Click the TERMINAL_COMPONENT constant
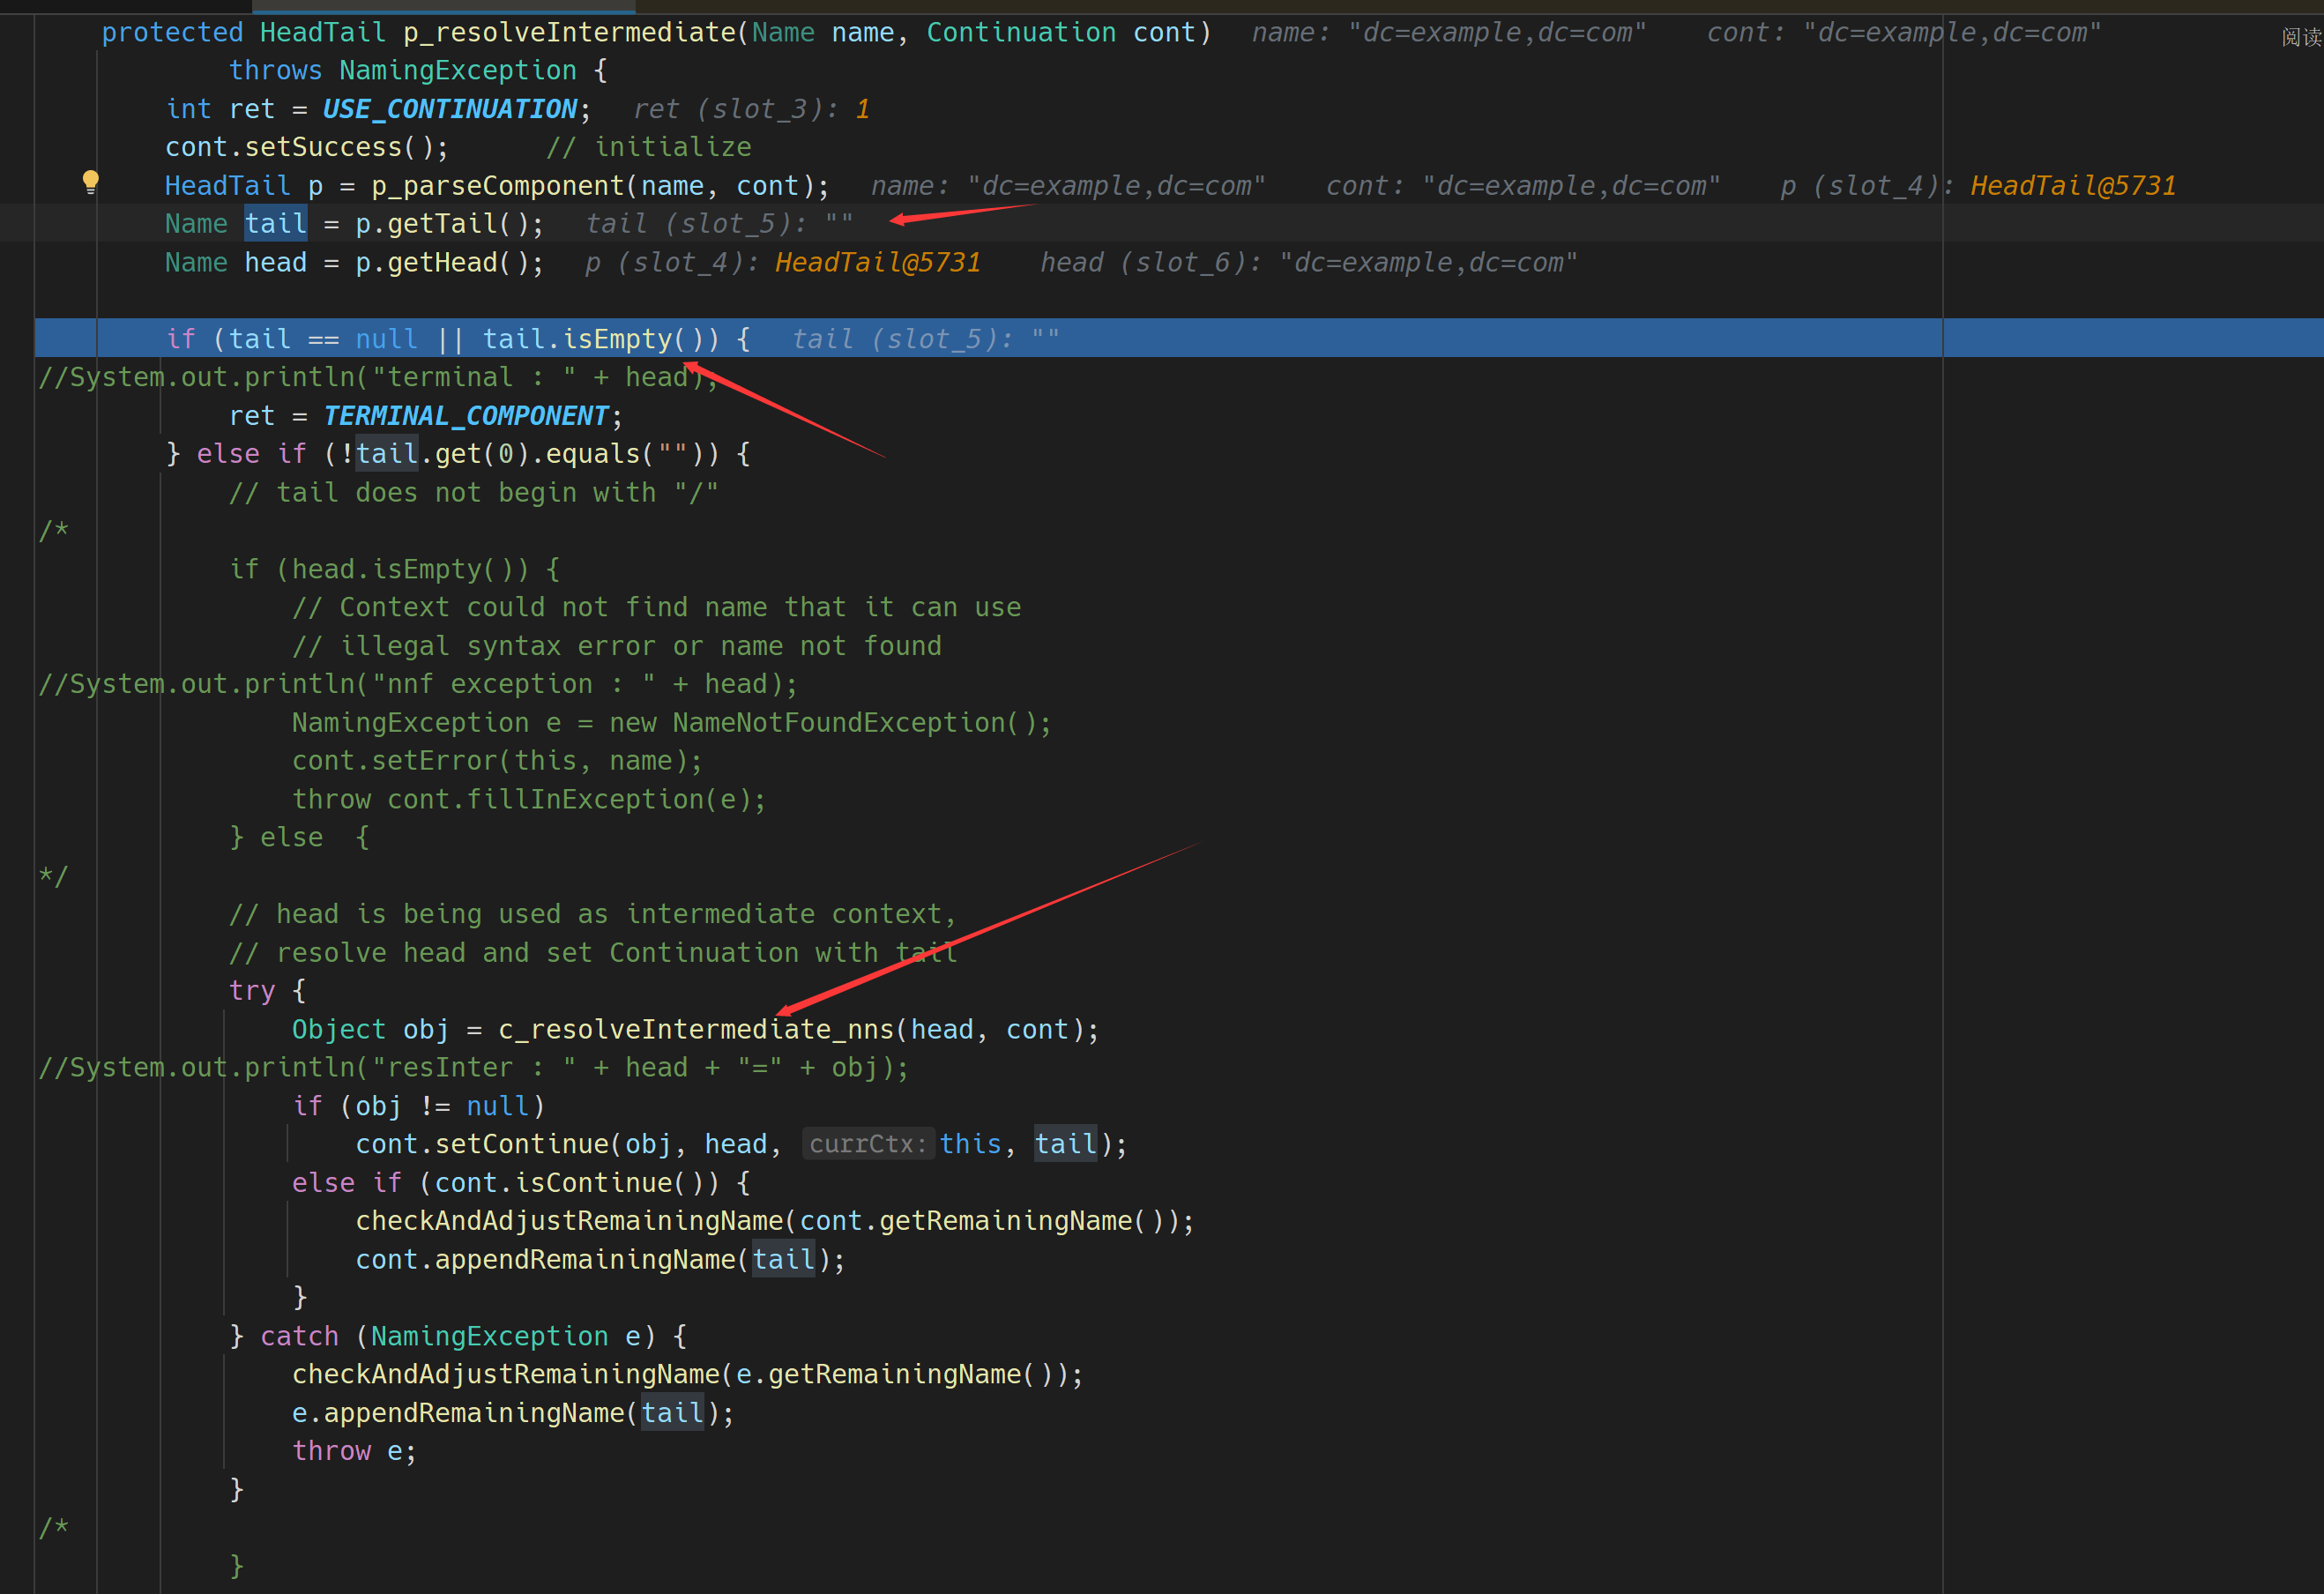 [465, 416]
